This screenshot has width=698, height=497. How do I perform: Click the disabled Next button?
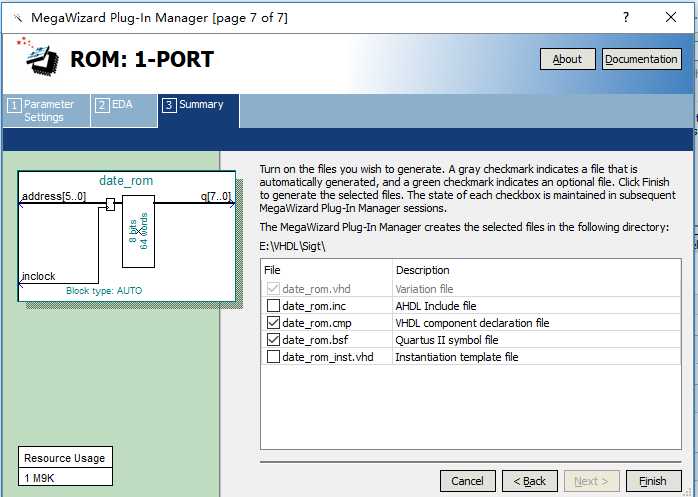point(592,481)
